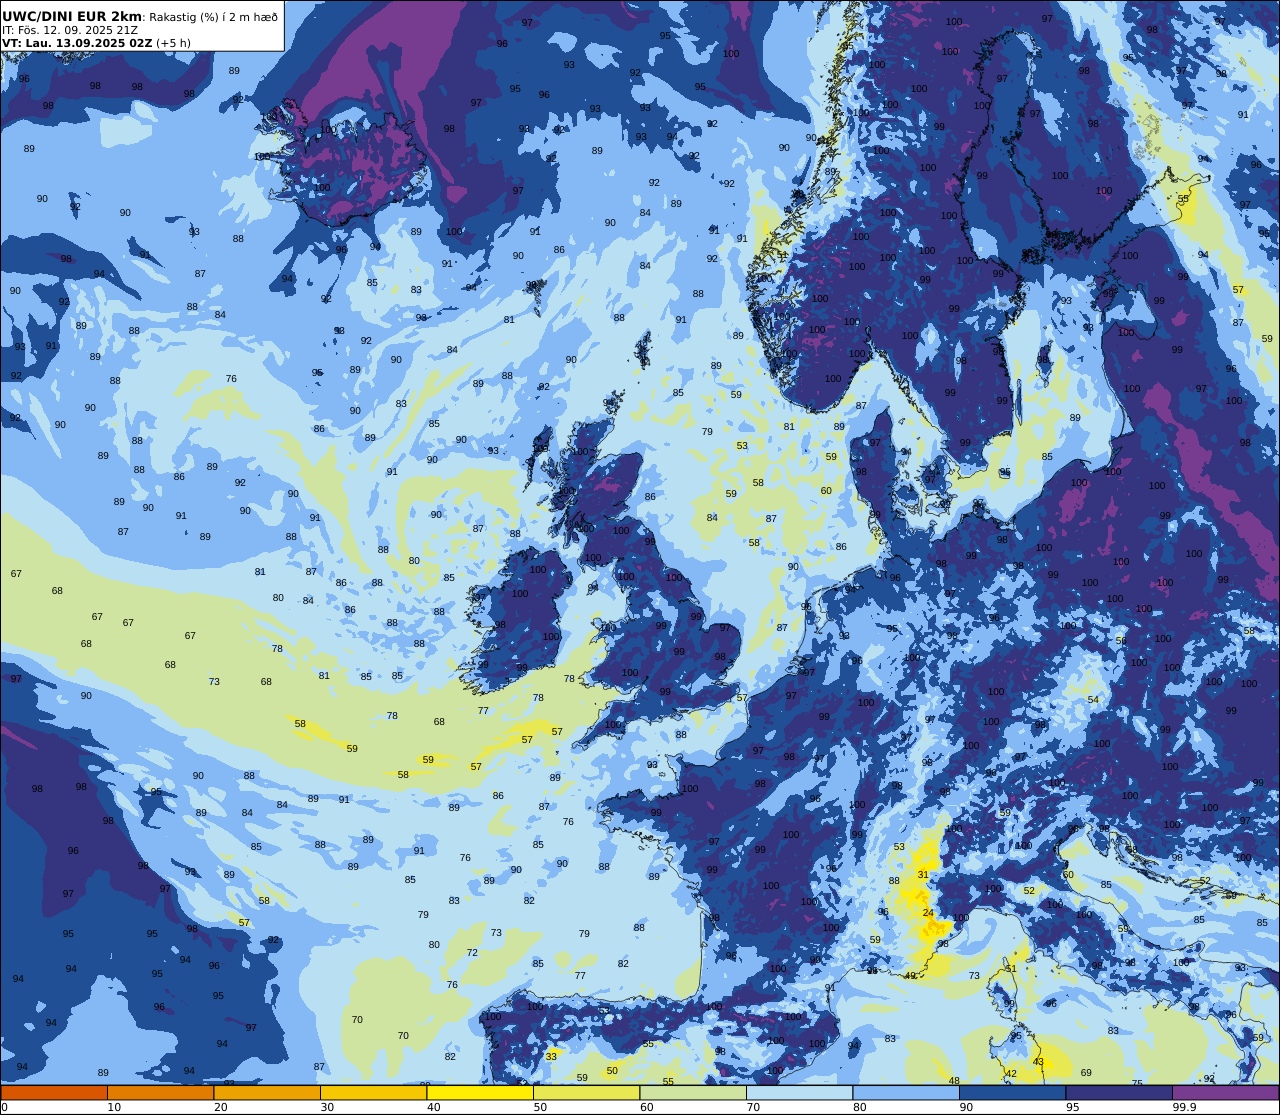Image resolution: width=1280 pixels, height=1115 pixels.
Task: Click the legend tick label '60'
Action: point(646,1107)
